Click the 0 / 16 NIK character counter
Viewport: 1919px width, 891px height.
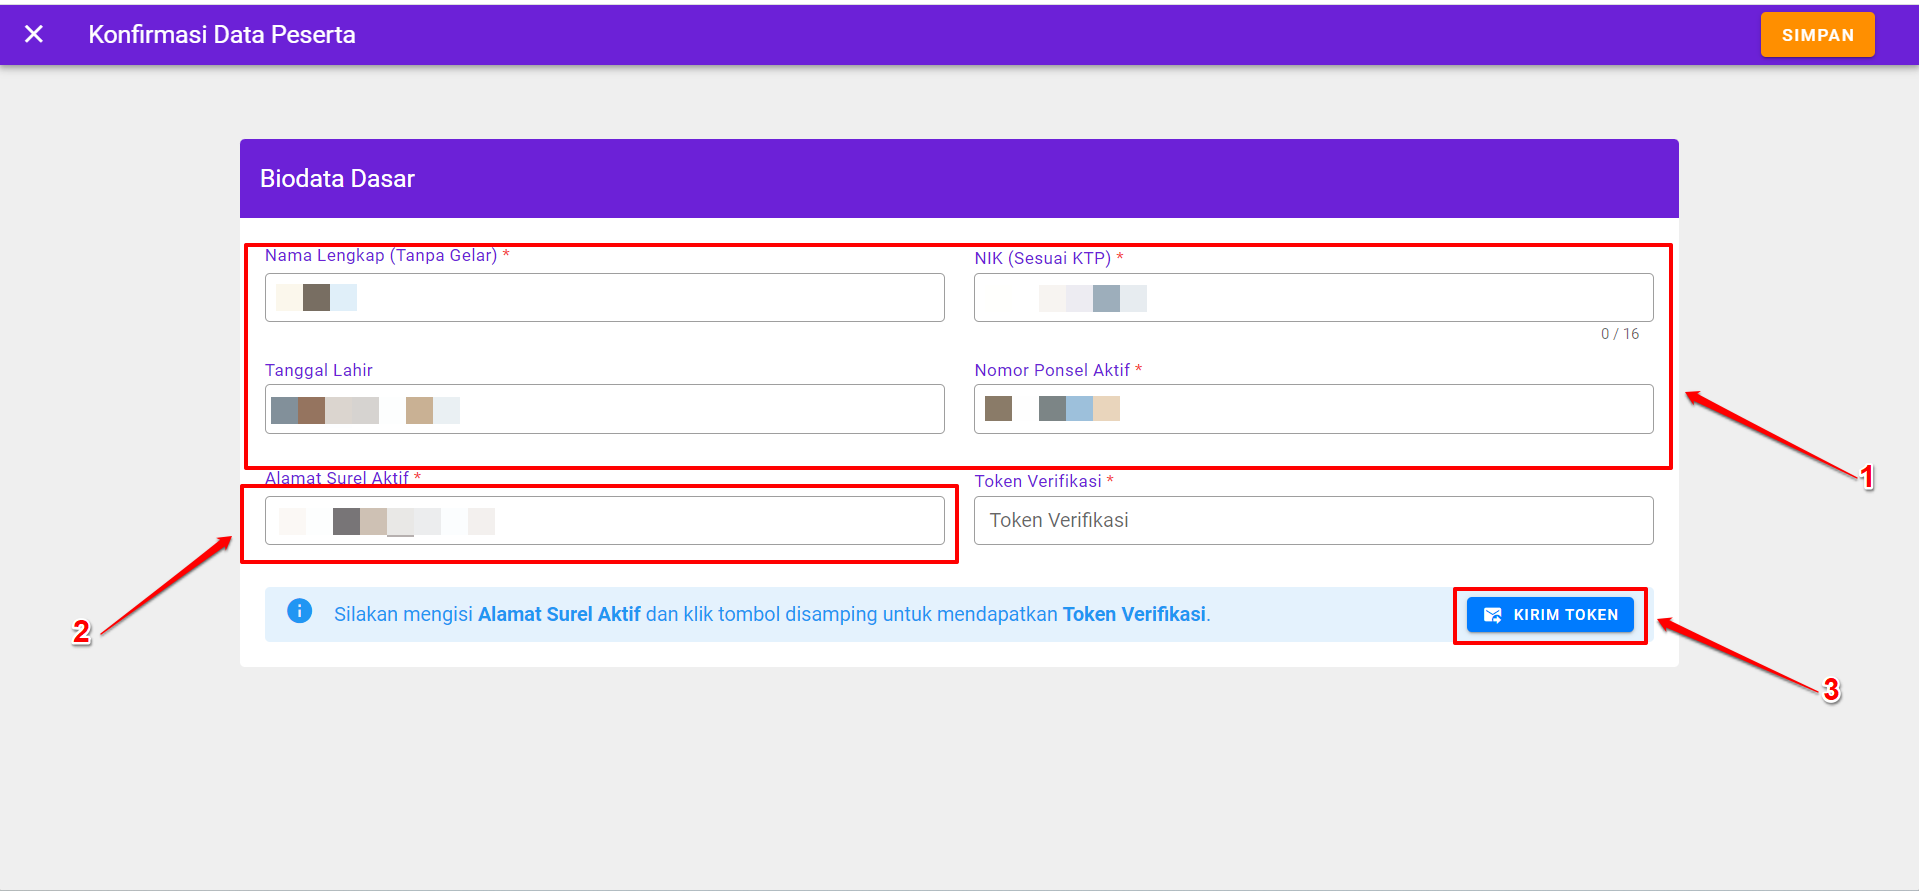click(x=1619, y=334)
